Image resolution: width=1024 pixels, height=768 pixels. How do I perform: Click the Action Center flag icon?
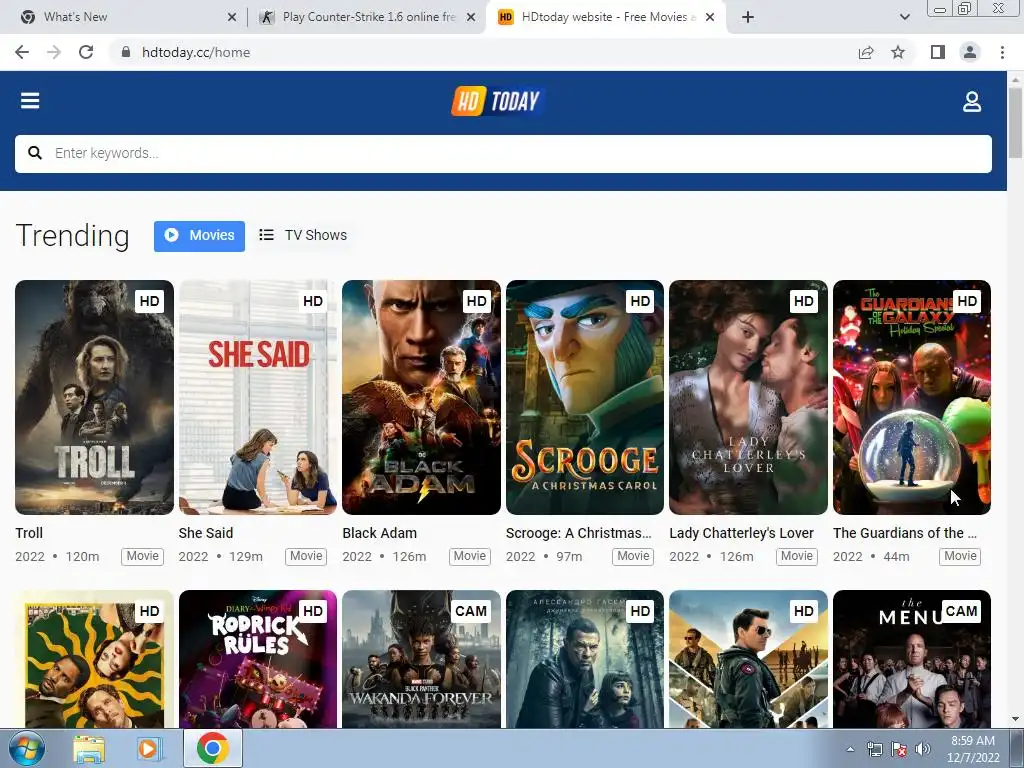[899, 749]
